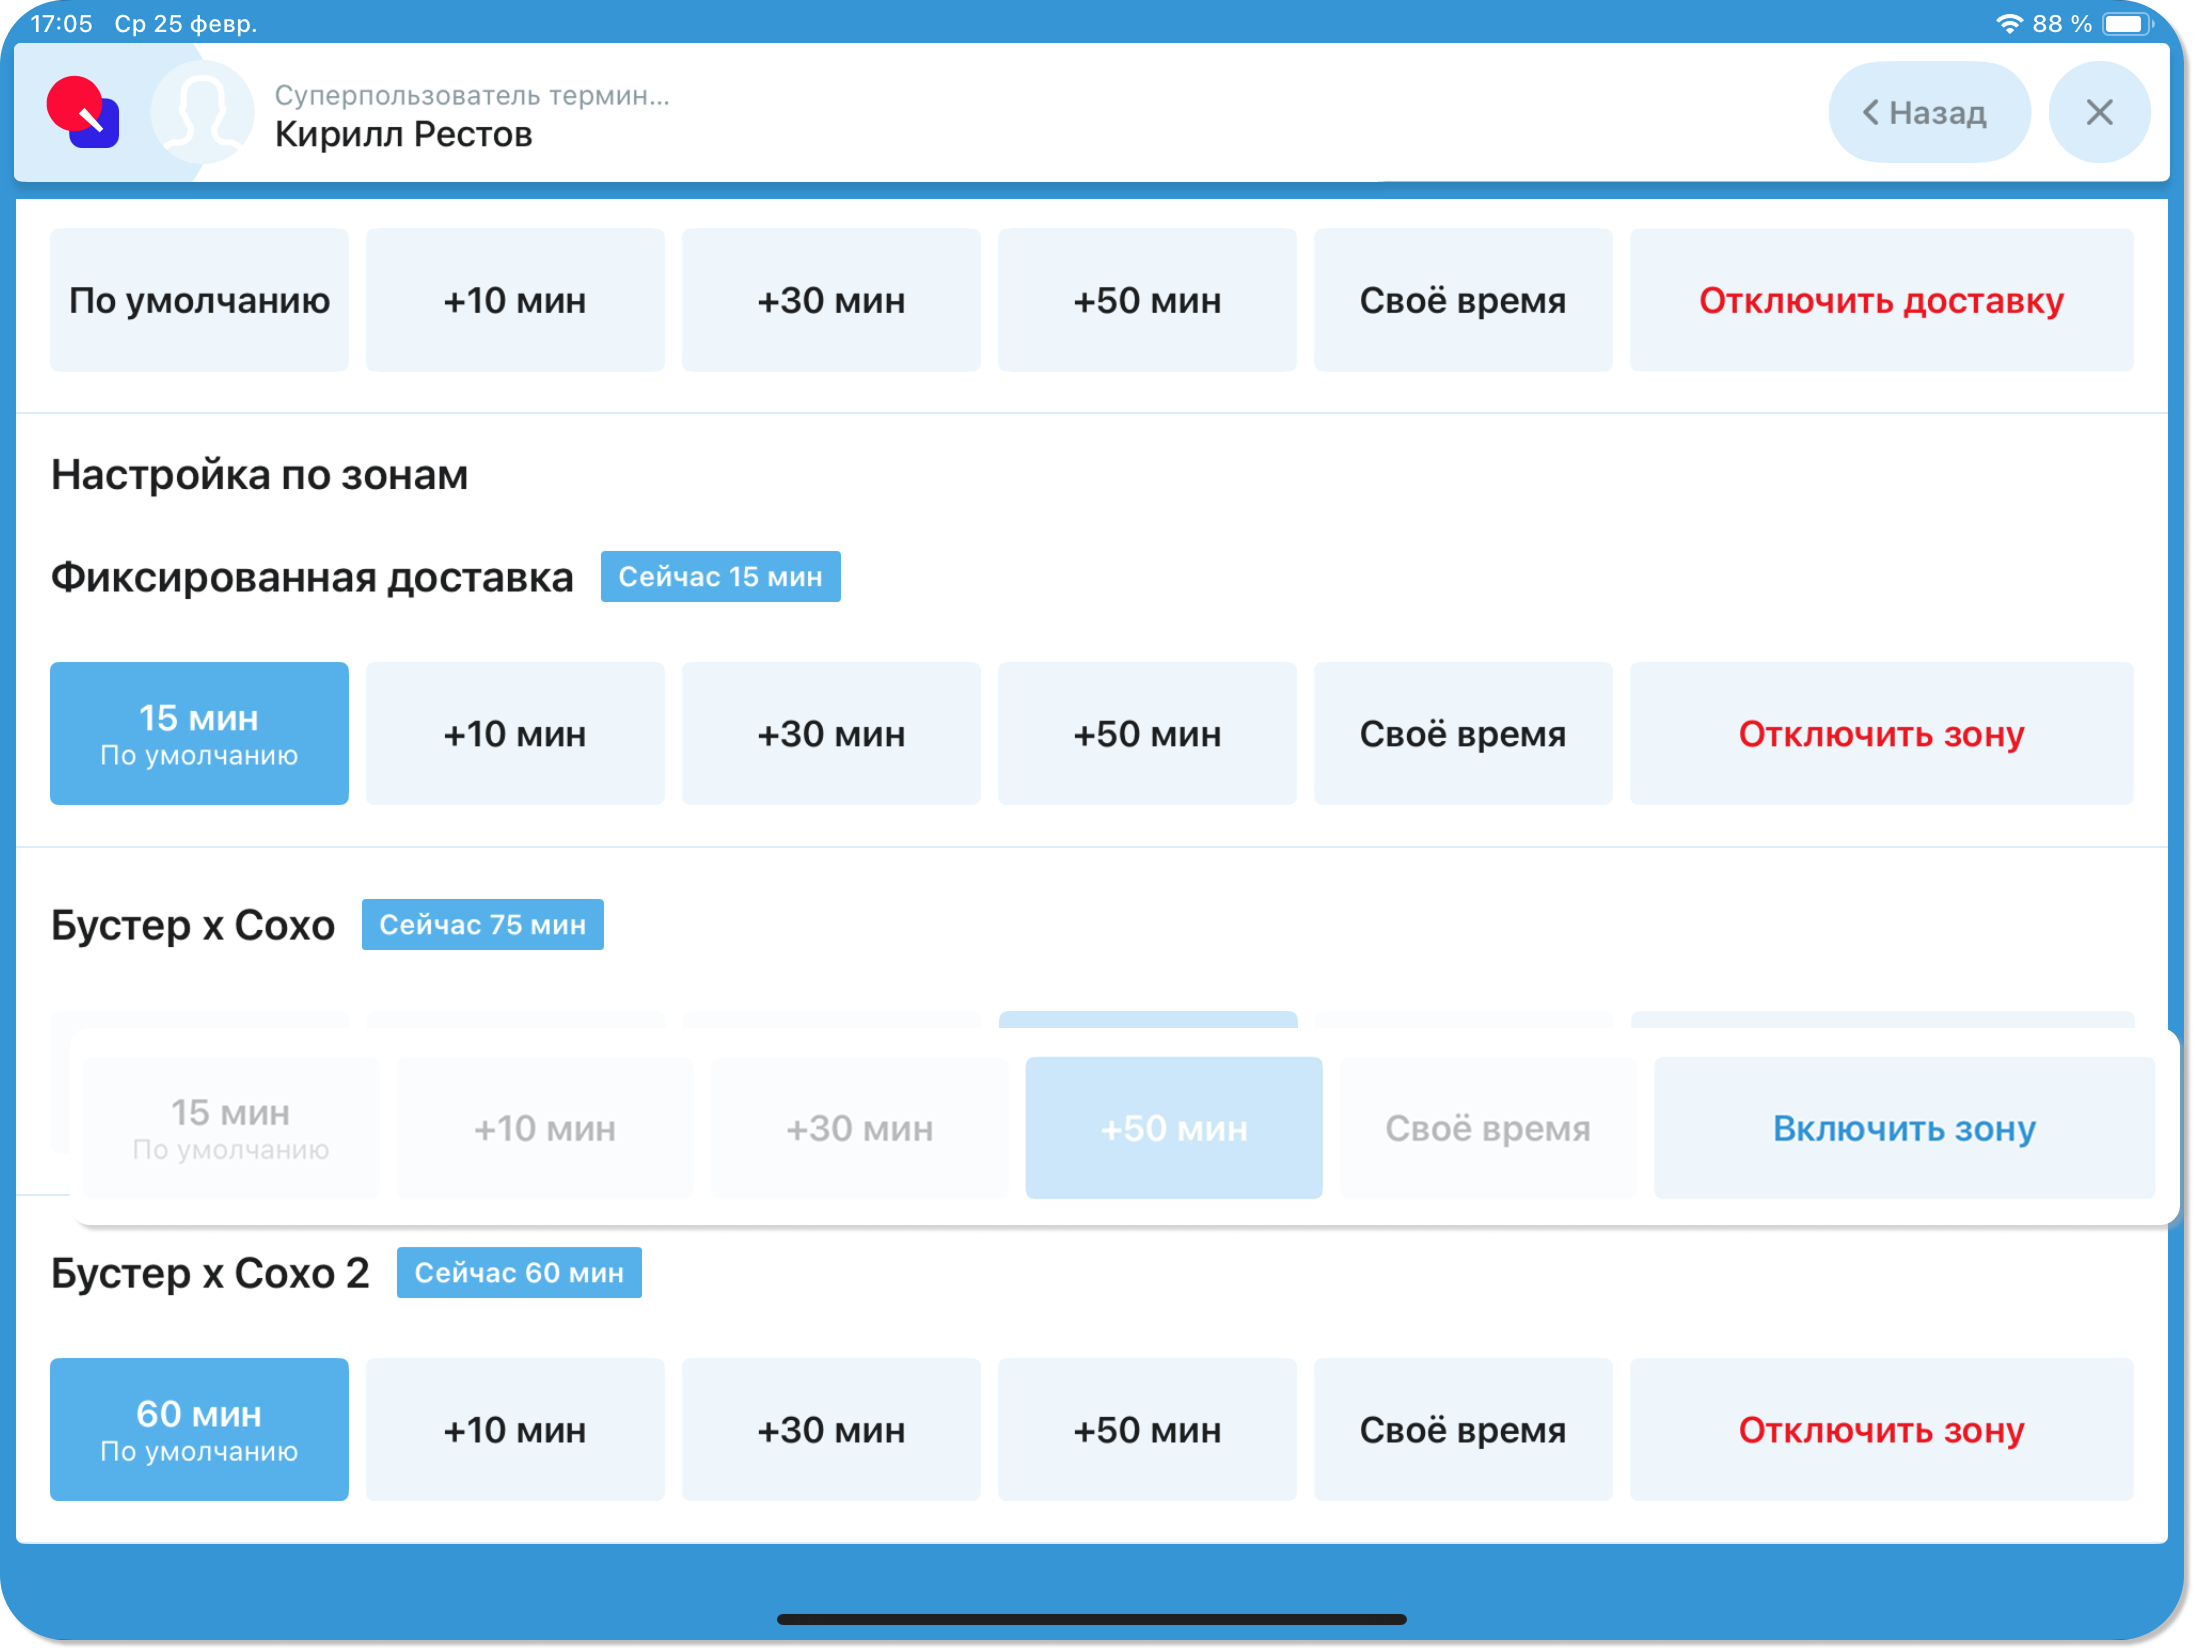Image resolution: width=2193 pixels, height=1649 pixels.
Task: Disable the Фиксированная доставка zone
Action: (1880, 733)
